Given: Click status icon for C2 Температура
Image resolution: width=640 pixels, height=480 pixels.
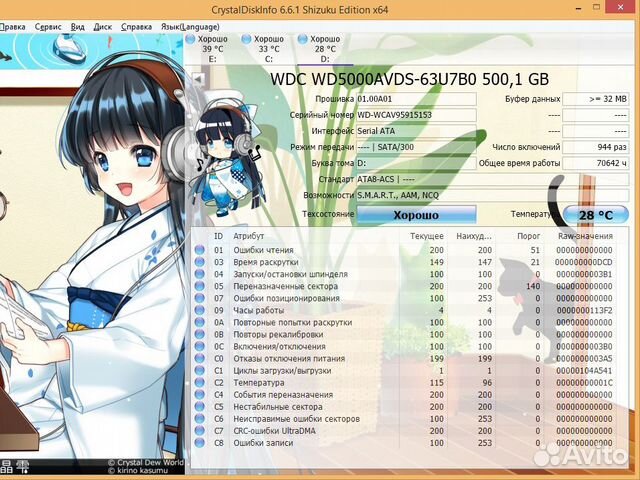Looking at the screenshot, I should 200,382.
